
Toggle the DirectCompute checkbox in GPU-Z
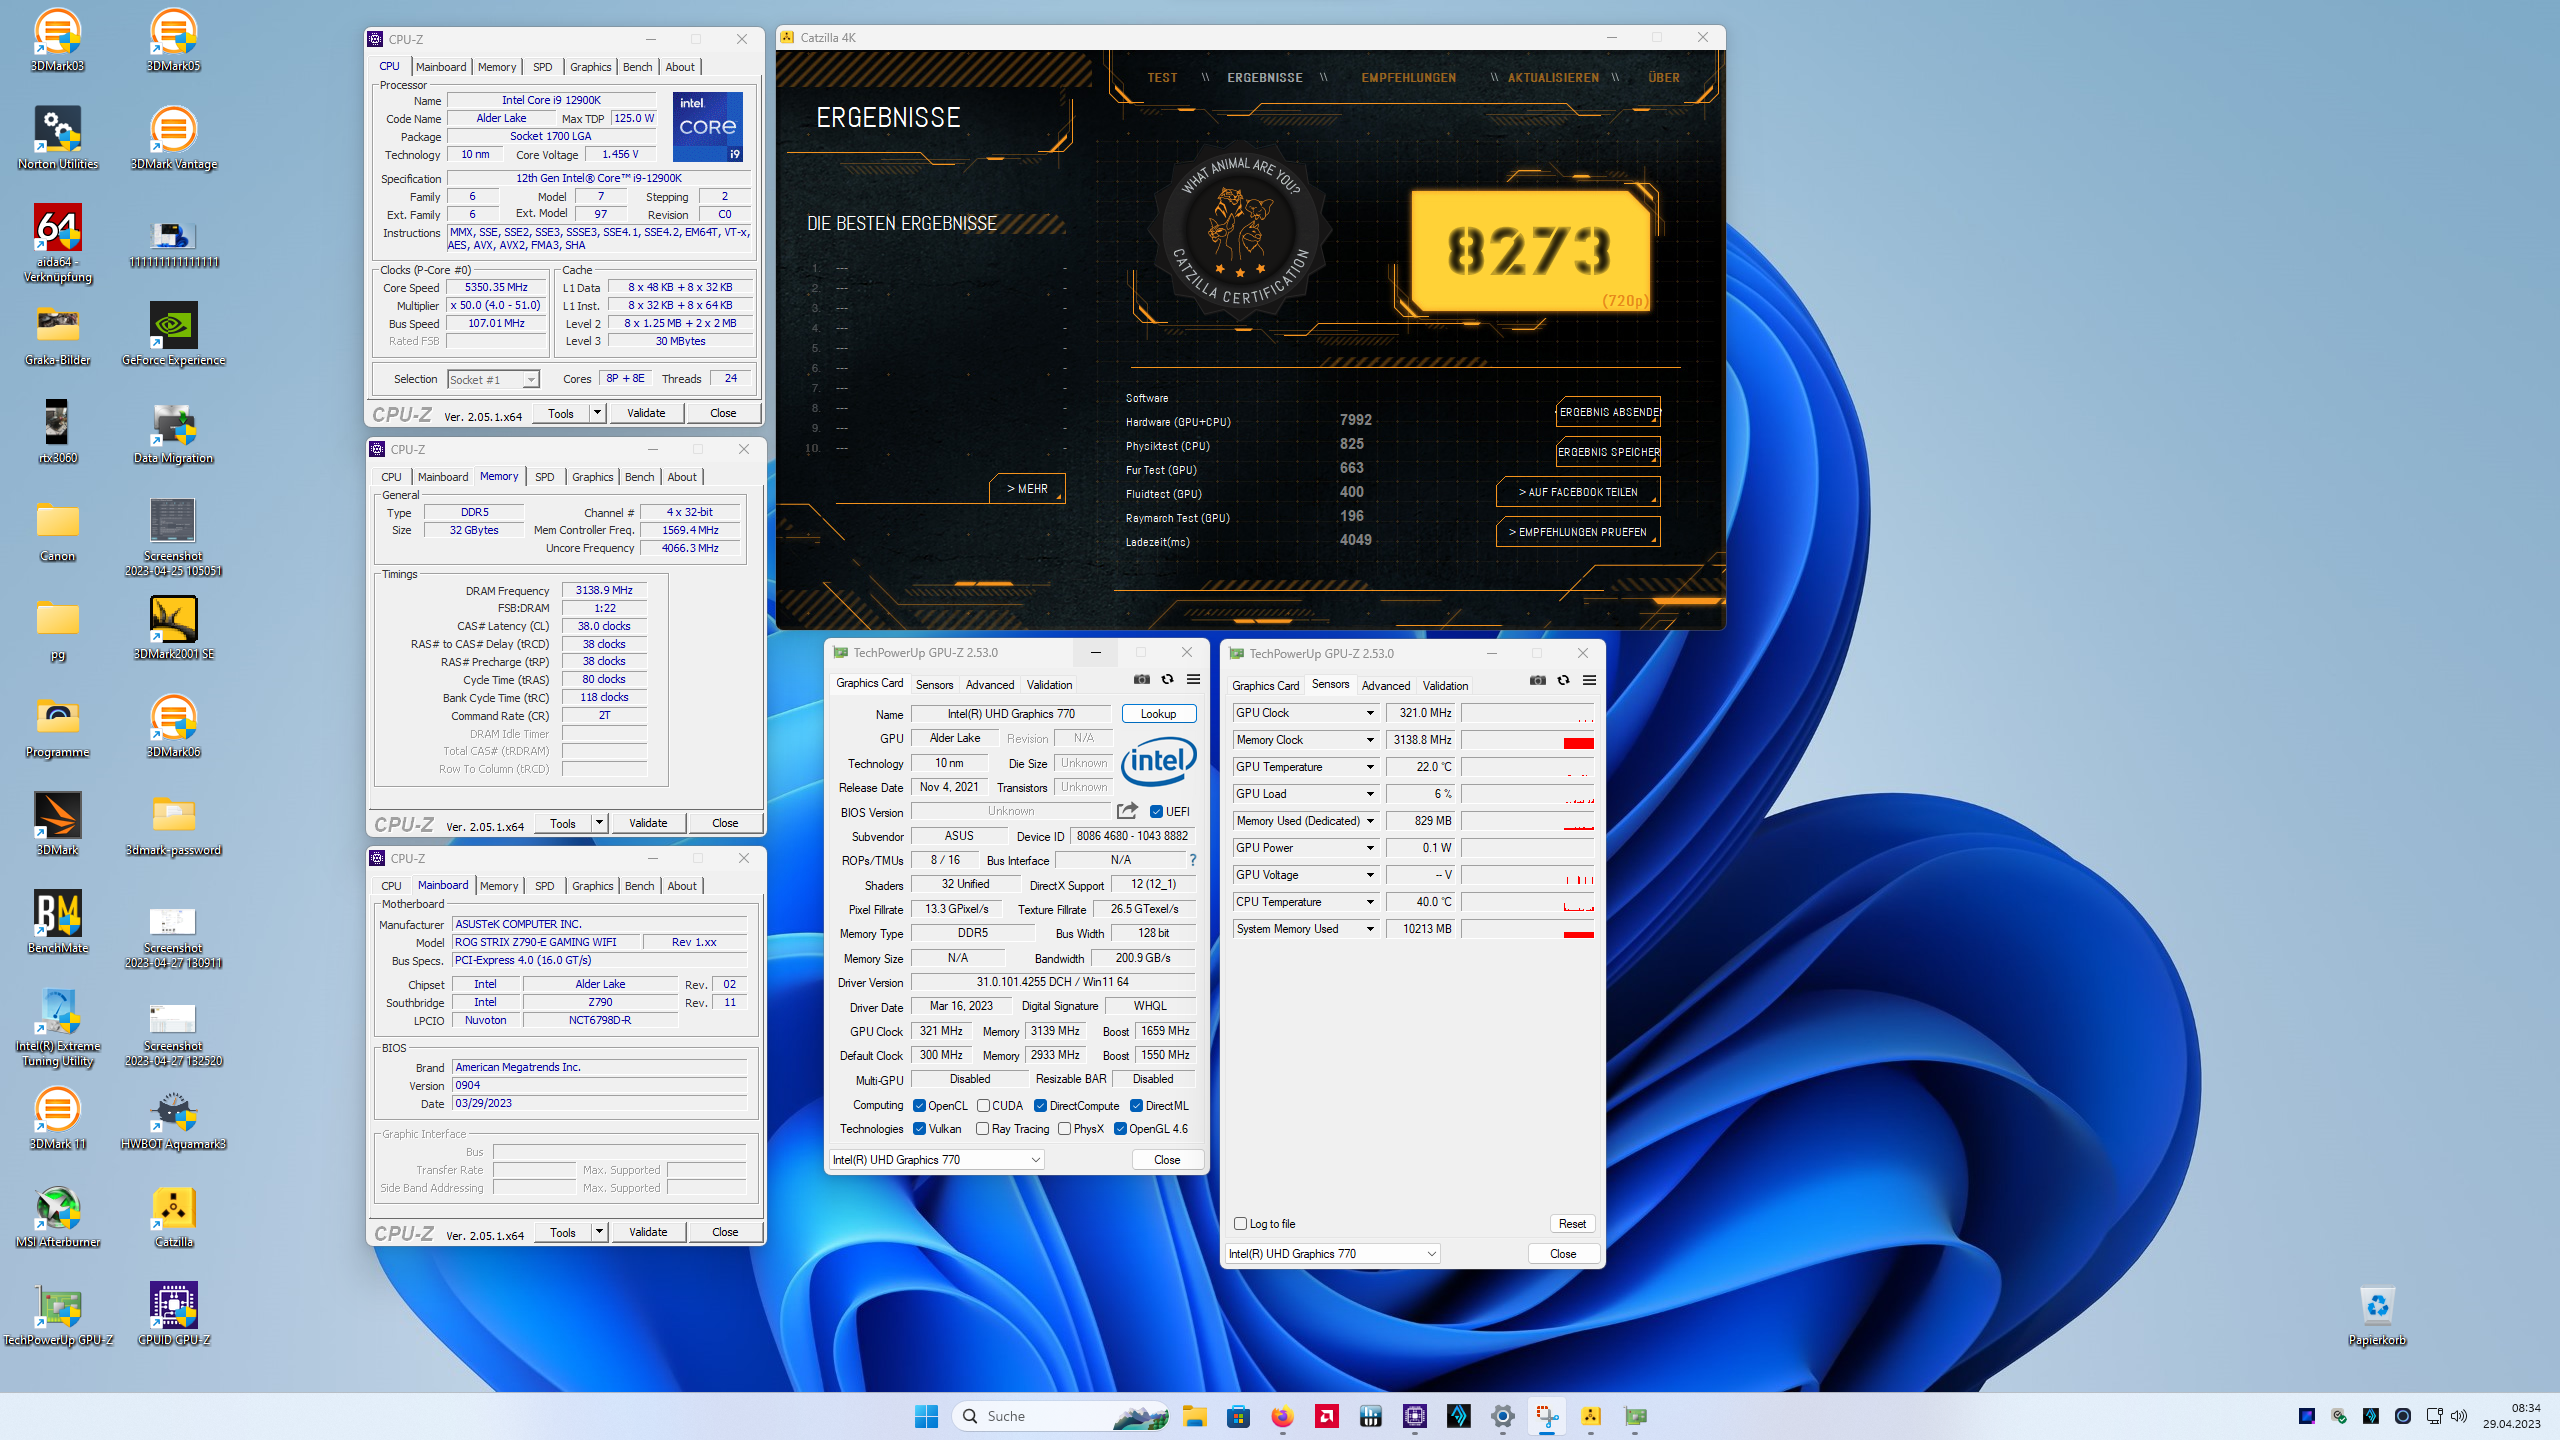1040,1106
